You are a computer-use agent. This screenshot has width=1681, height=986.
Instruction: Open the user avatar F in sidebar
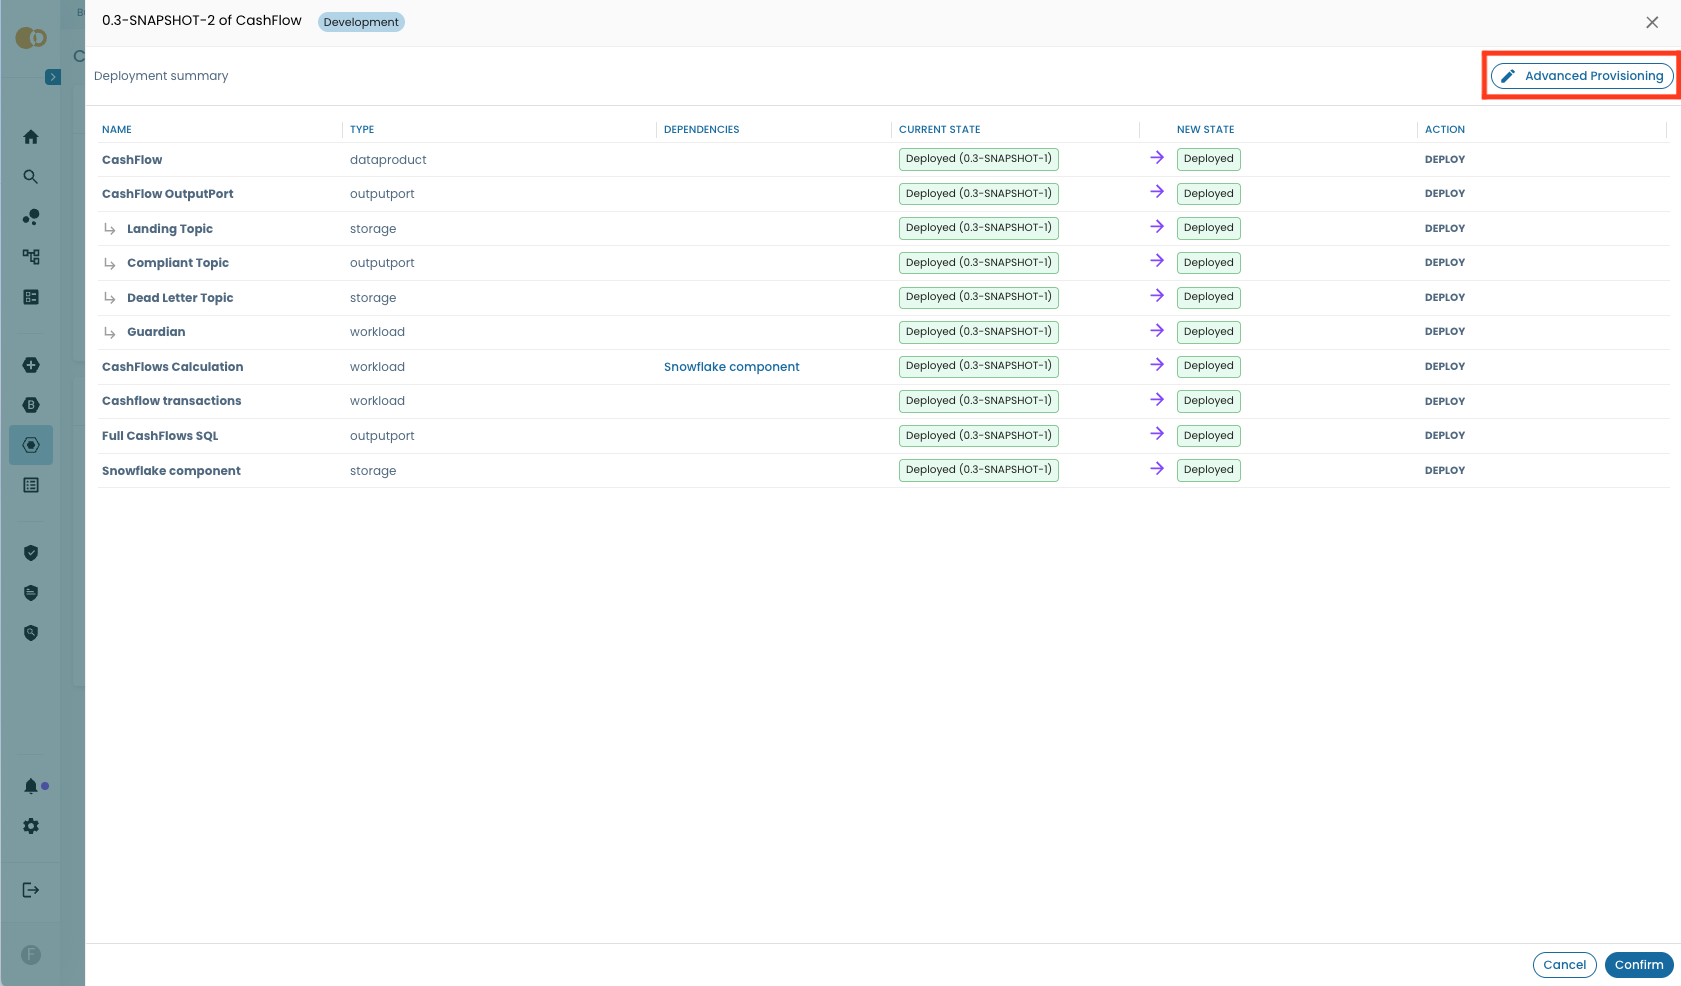point(31,955)
